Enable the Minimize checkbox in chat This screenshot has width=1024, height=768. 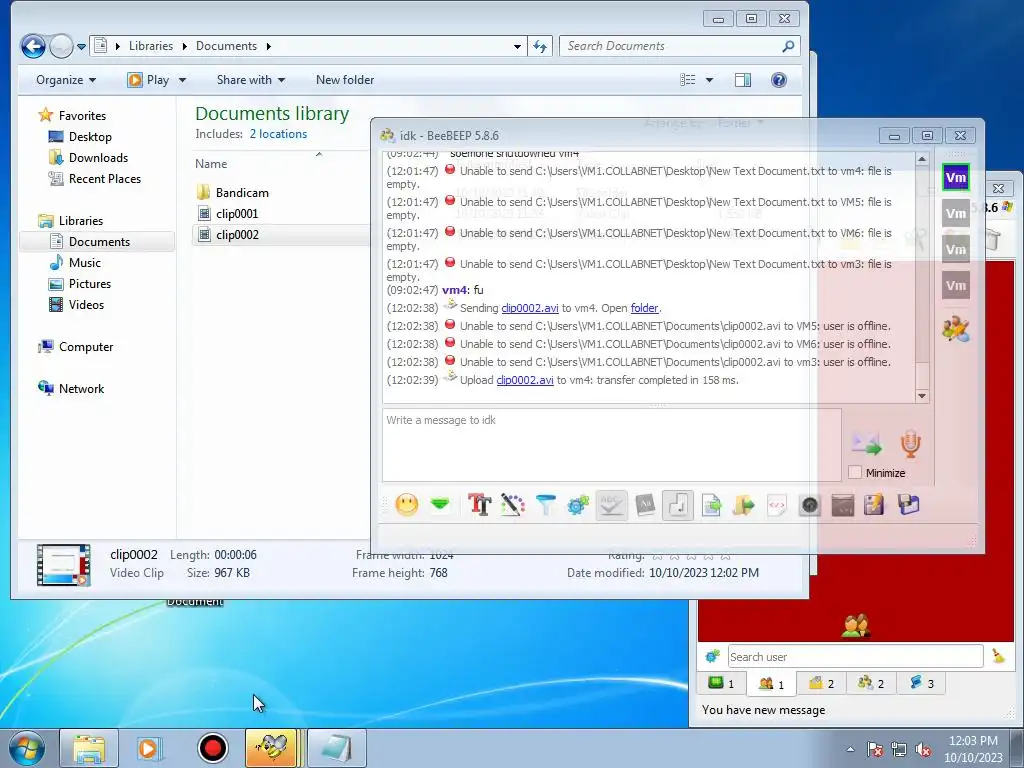point(855,472)
